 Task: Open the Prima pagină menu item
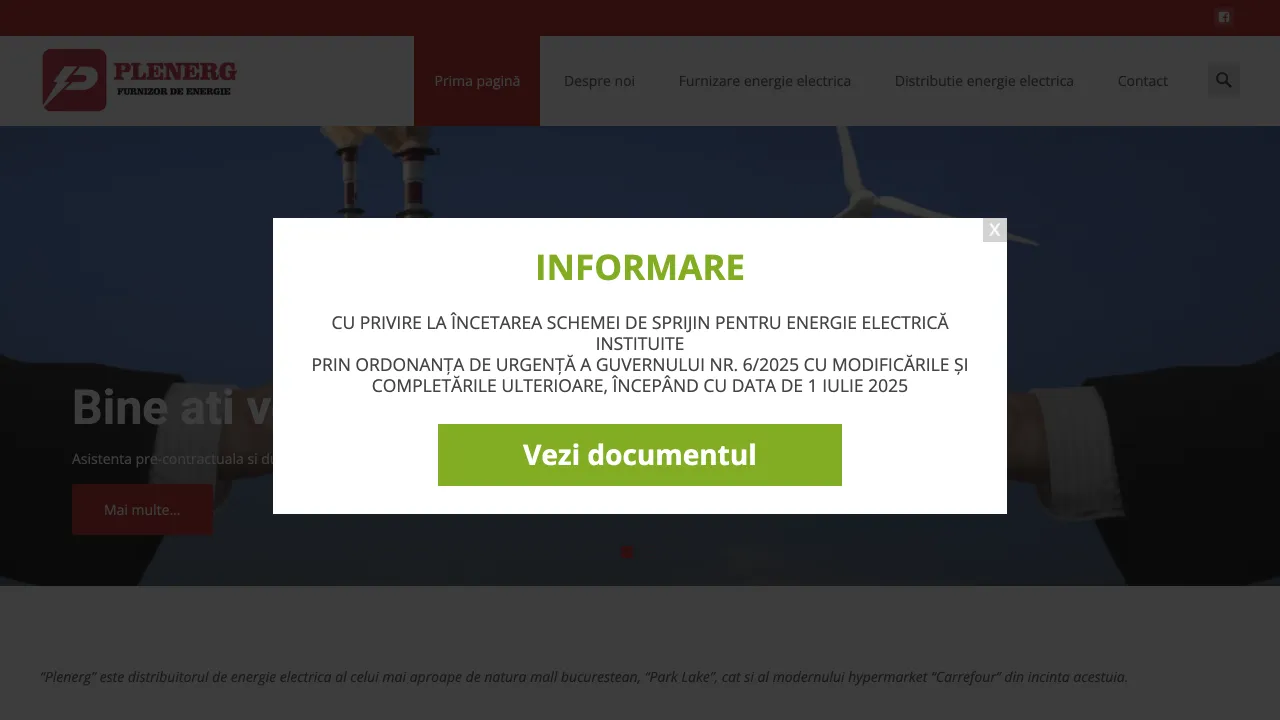click(477, 81)
